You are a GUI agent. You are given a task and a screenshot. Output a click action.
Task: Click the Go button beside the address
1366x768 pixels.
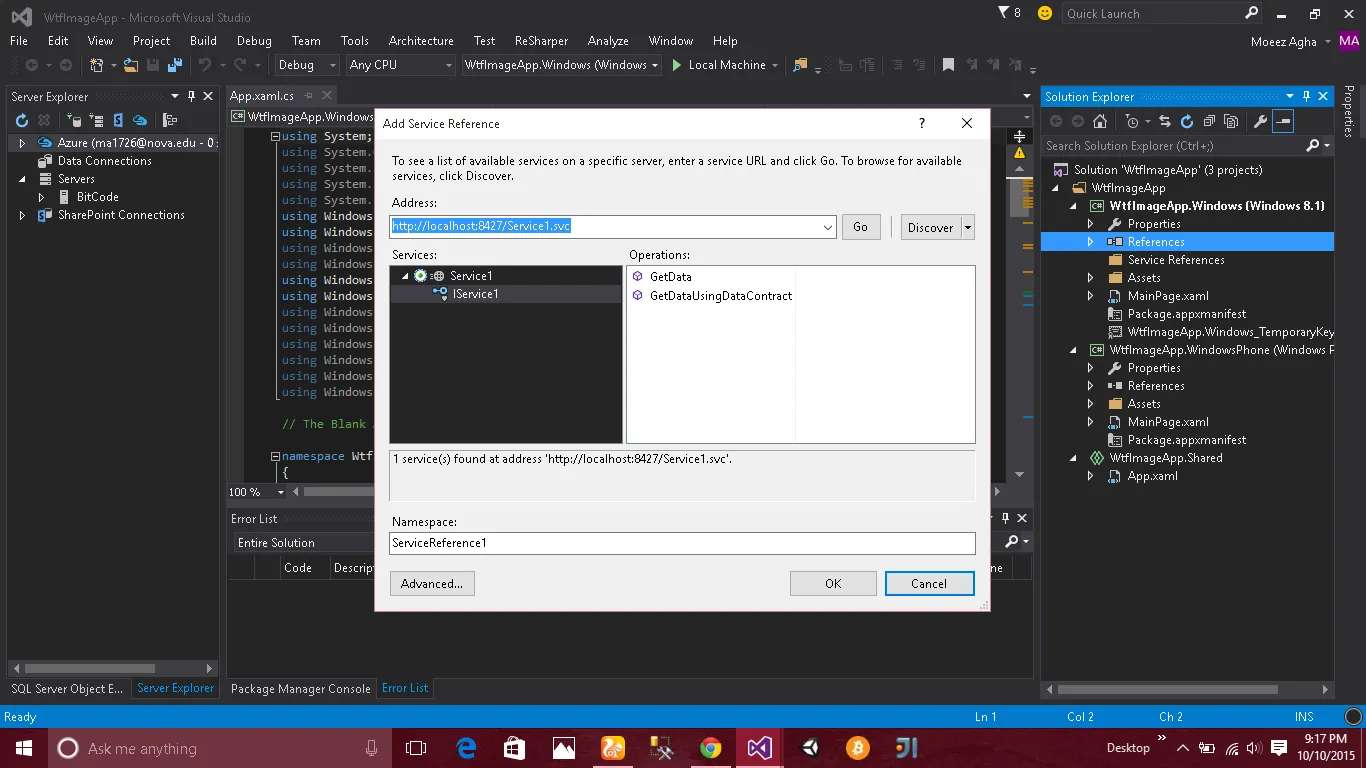[860, 227]
